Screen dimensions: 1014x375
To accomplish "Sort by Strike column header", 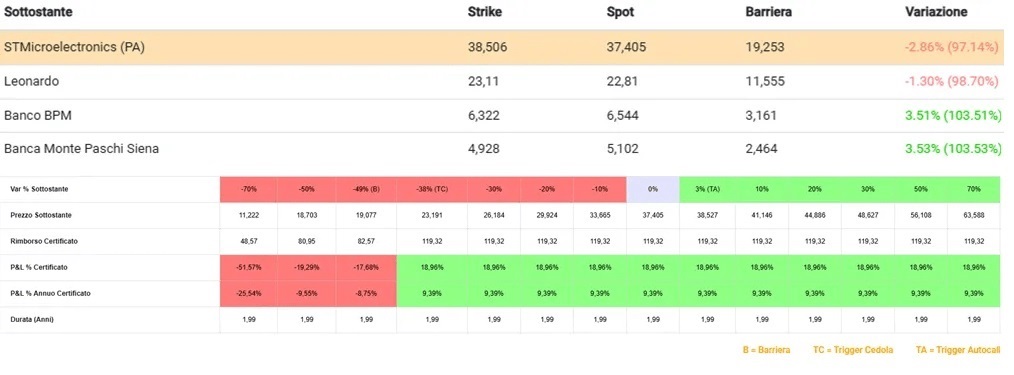I will [484, 12].
